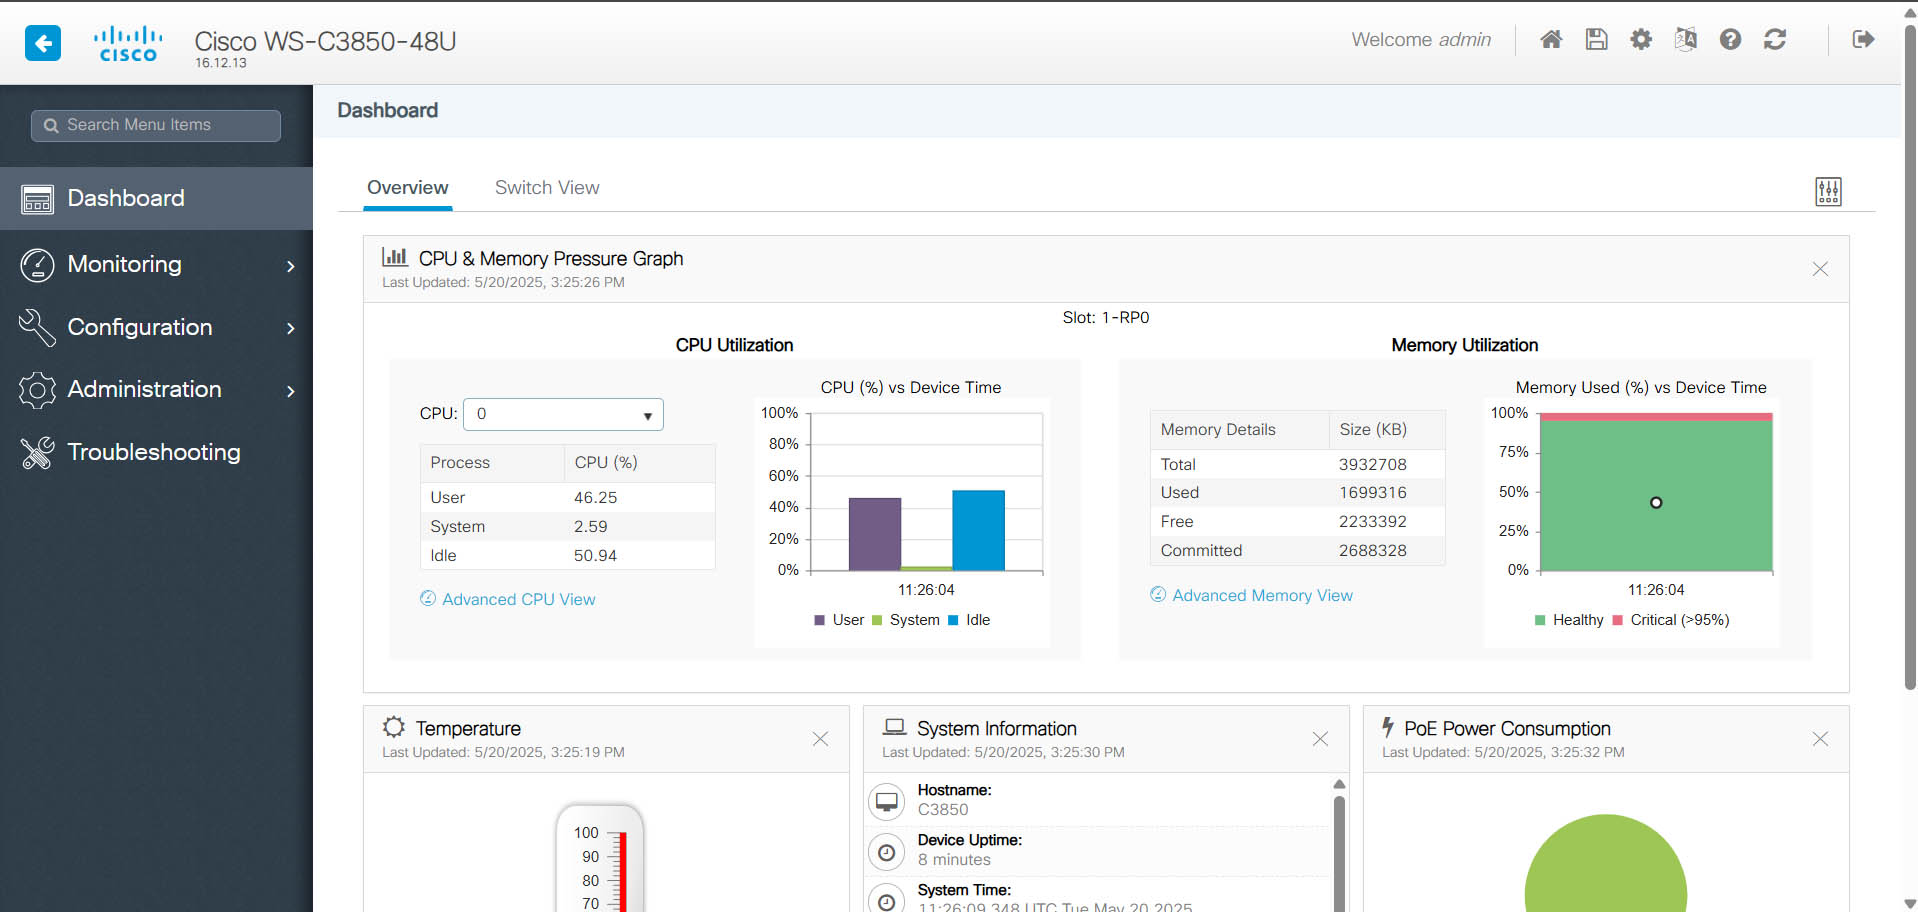Click the User CPU value 46.25

pos(595,498)
